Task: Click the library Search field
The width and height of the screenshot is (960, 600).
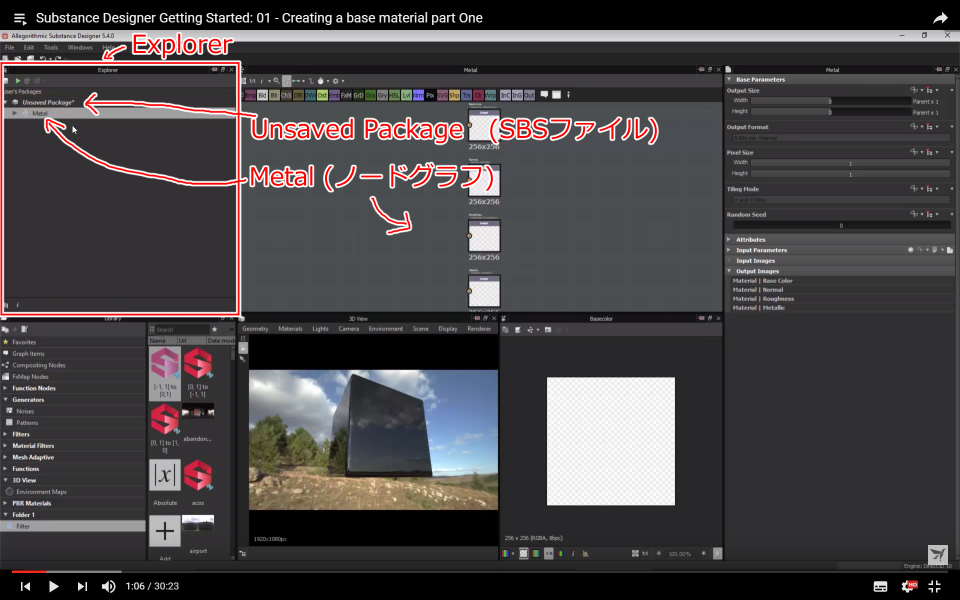Action: point(182,329)
